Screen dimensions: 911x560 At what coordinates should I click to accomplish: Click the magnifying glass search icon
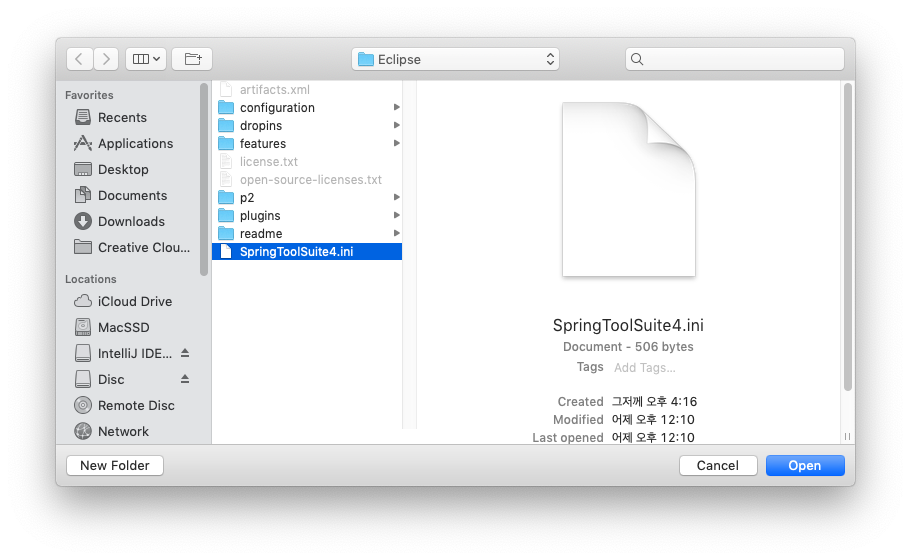[637, 59]
